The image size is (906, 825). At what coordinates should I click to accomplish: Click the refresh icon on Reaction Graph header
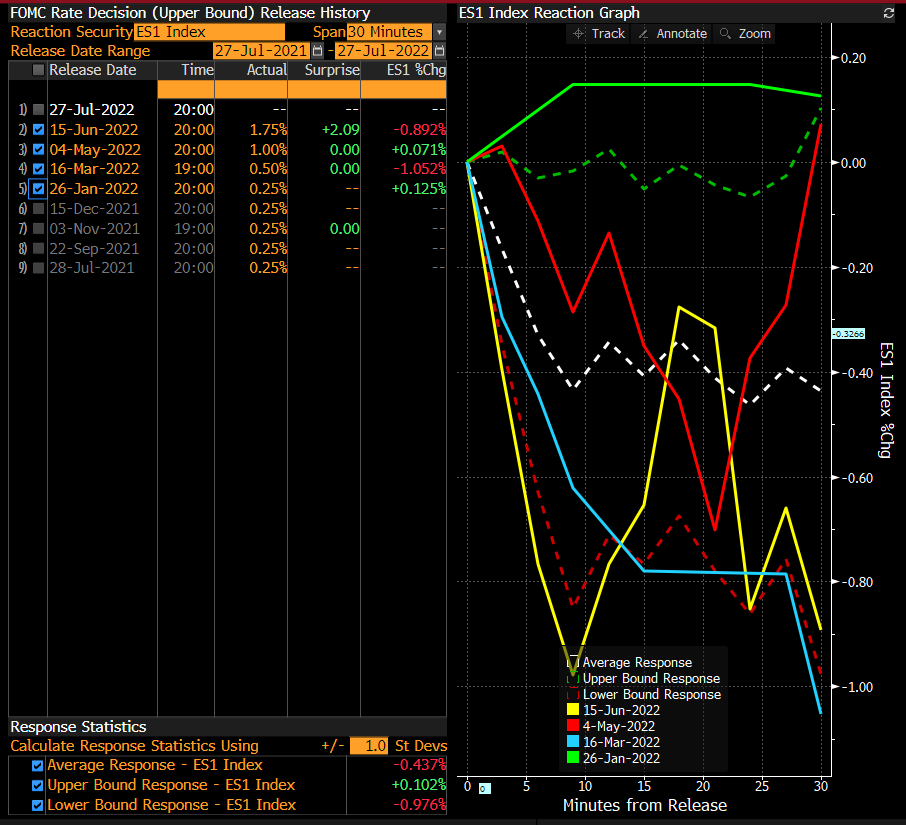point(889,13)
